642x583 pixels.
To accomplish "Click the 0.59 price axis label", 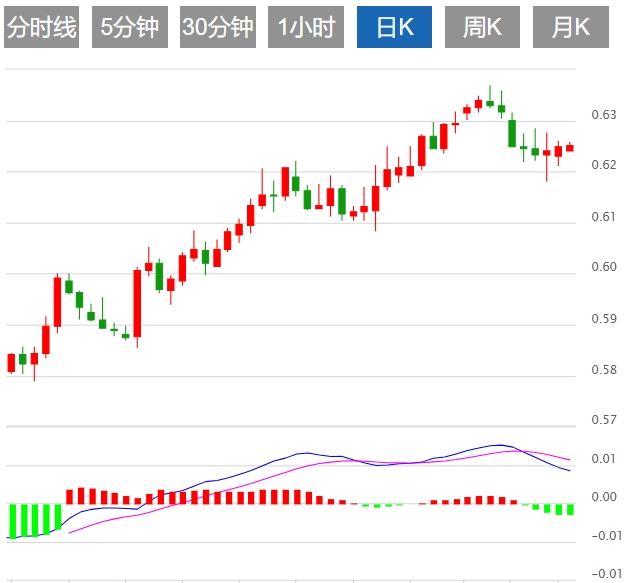I will (x=604, y=319).
